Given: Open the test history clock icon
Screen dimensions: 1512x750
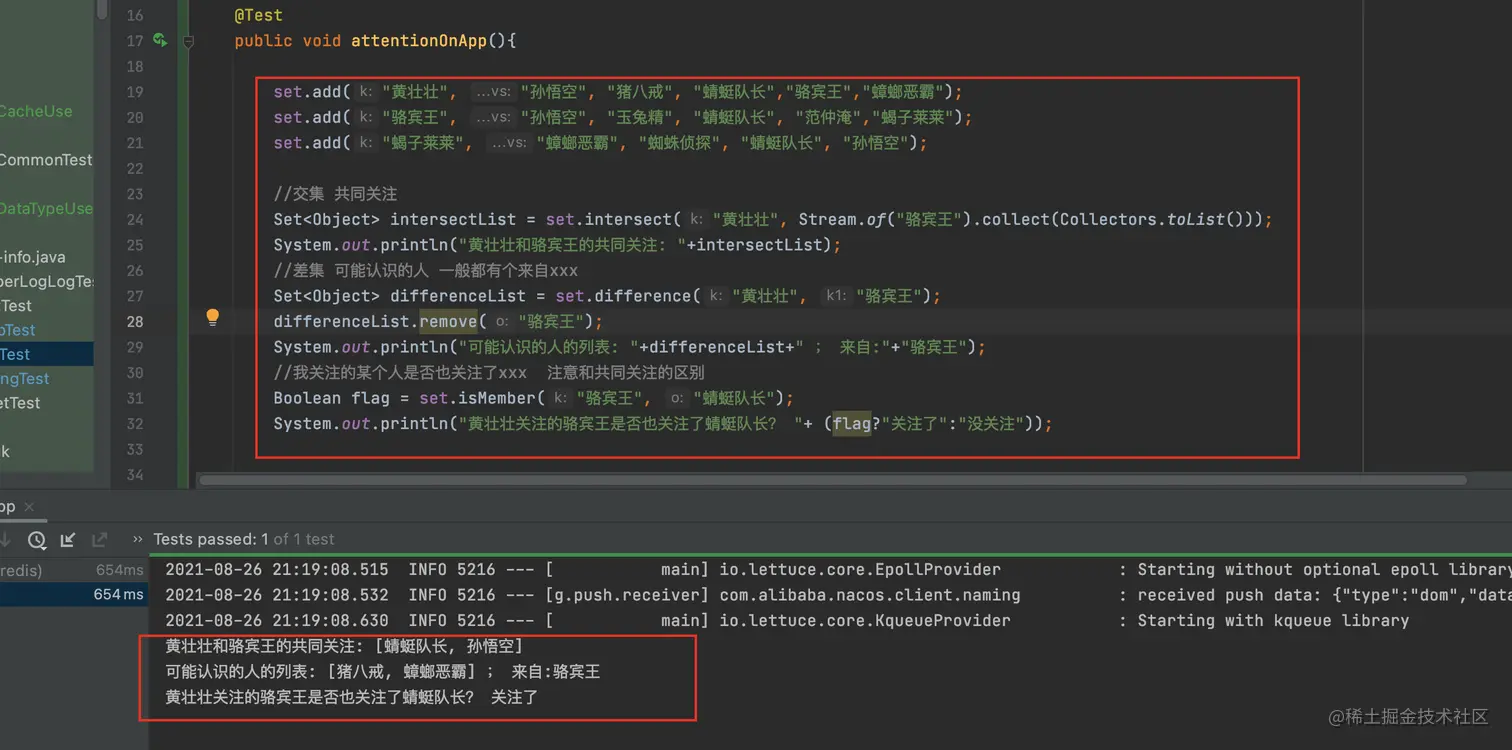Looking at the screenshot, I should (x=37, y=540).
